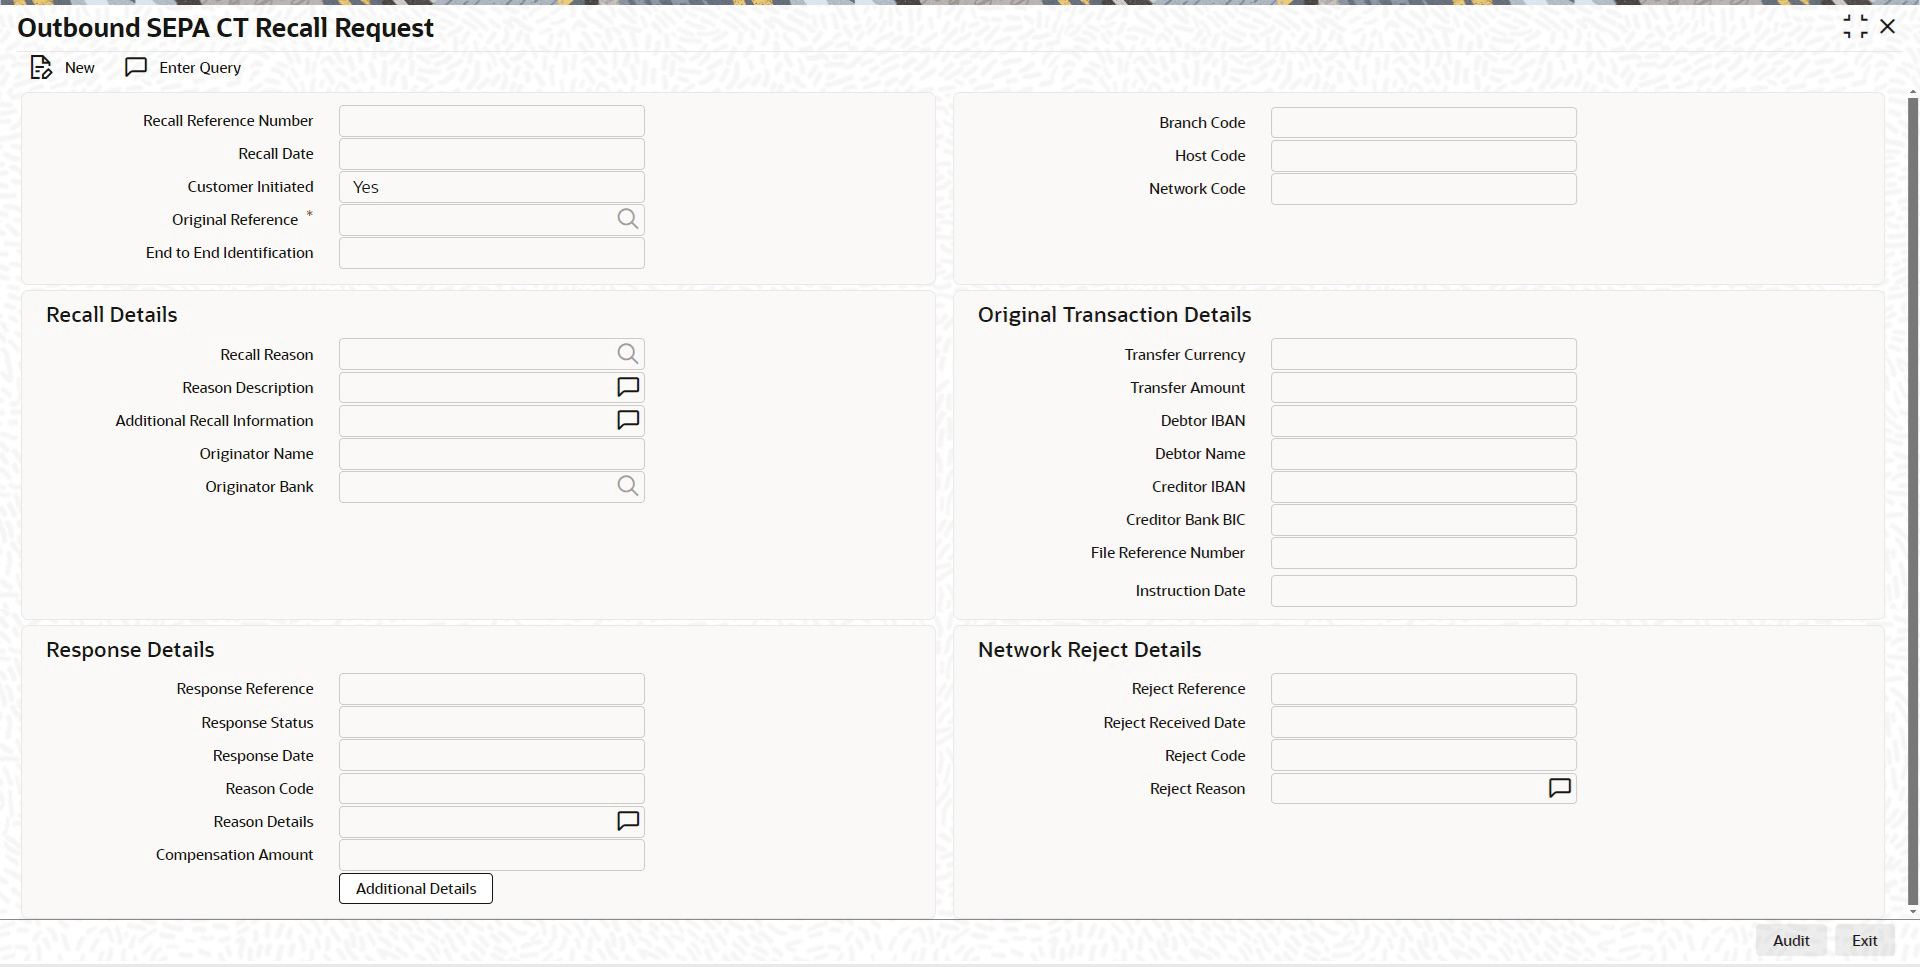Click the Debtor Name field
The image size is (1920, 967).
click(x=1424, y=454)
